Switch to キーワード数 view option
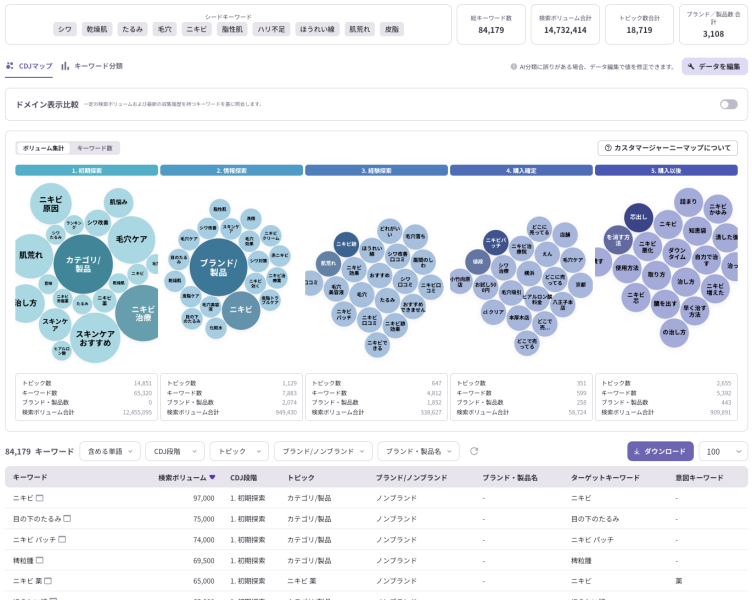This screenshot has height=600, width=752. coord(95,148)
